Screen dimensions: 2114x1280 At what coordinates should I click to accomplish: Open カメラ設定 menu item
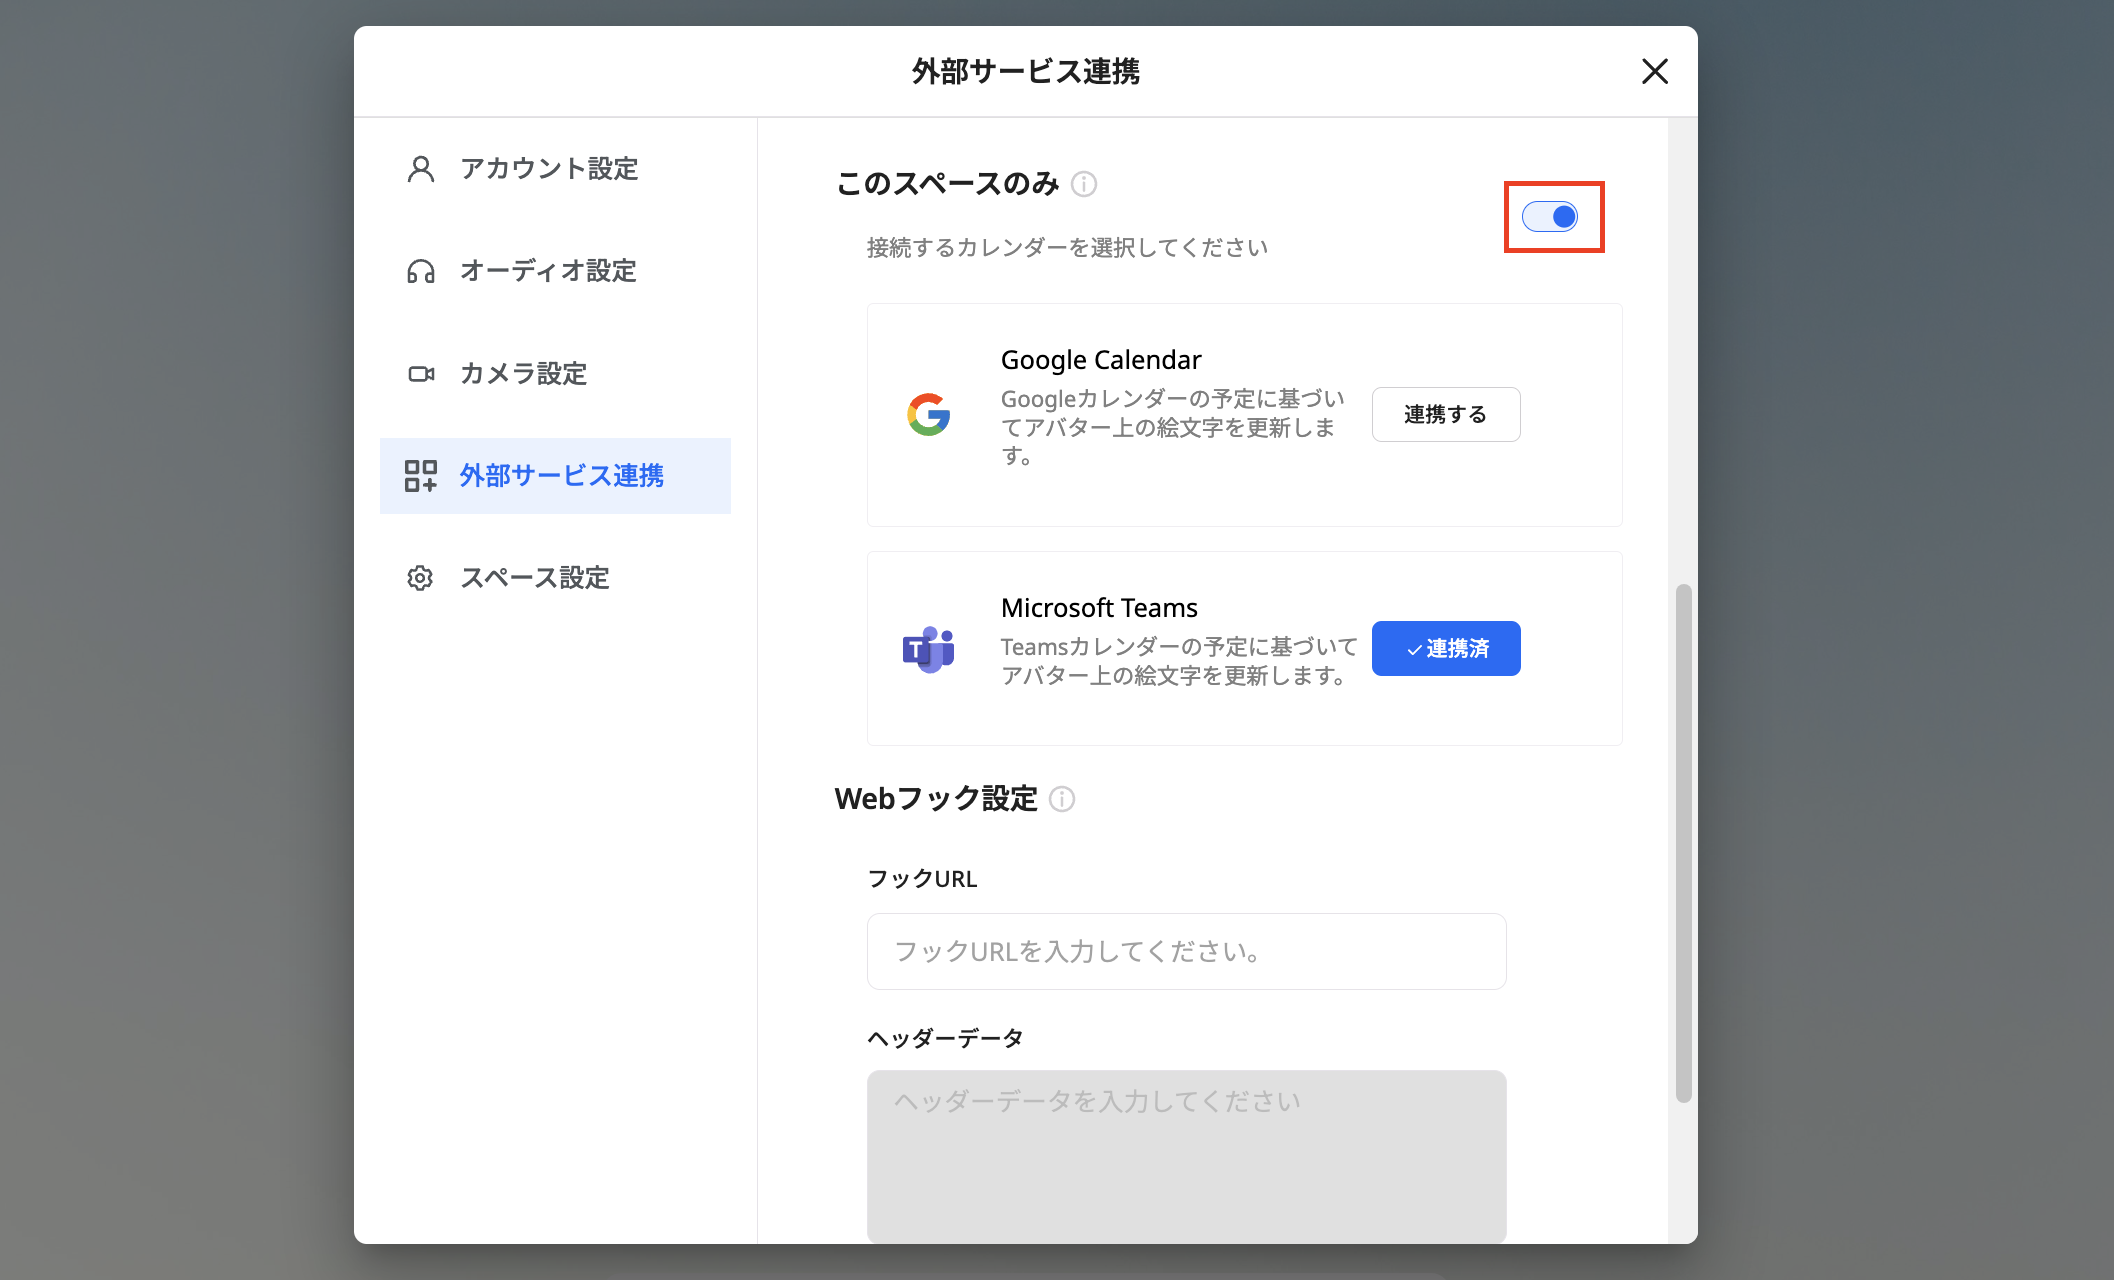coord(555,374)
